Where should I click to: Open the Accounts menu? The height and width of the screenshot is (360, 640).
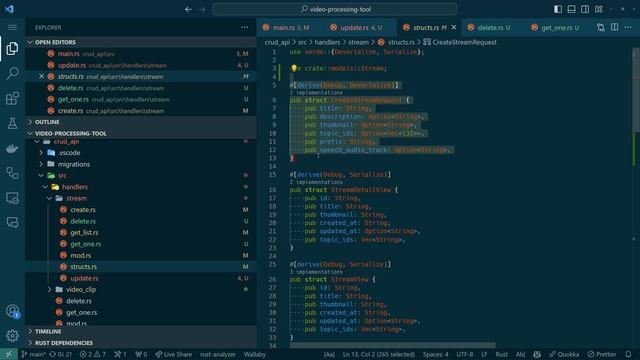12,311
